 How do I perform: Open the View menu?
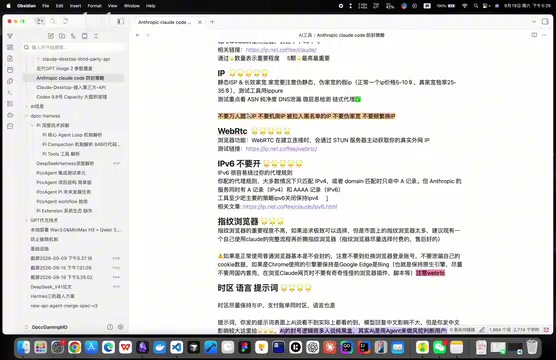pos(112,6)
